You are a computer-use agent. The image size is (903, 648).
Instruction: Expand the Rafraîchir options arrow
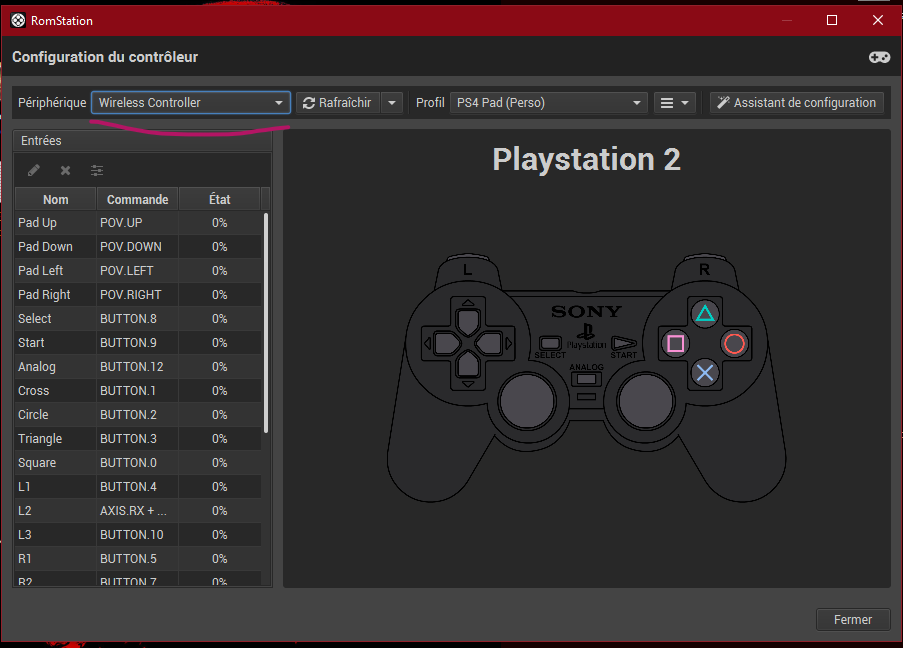(392, 103)
